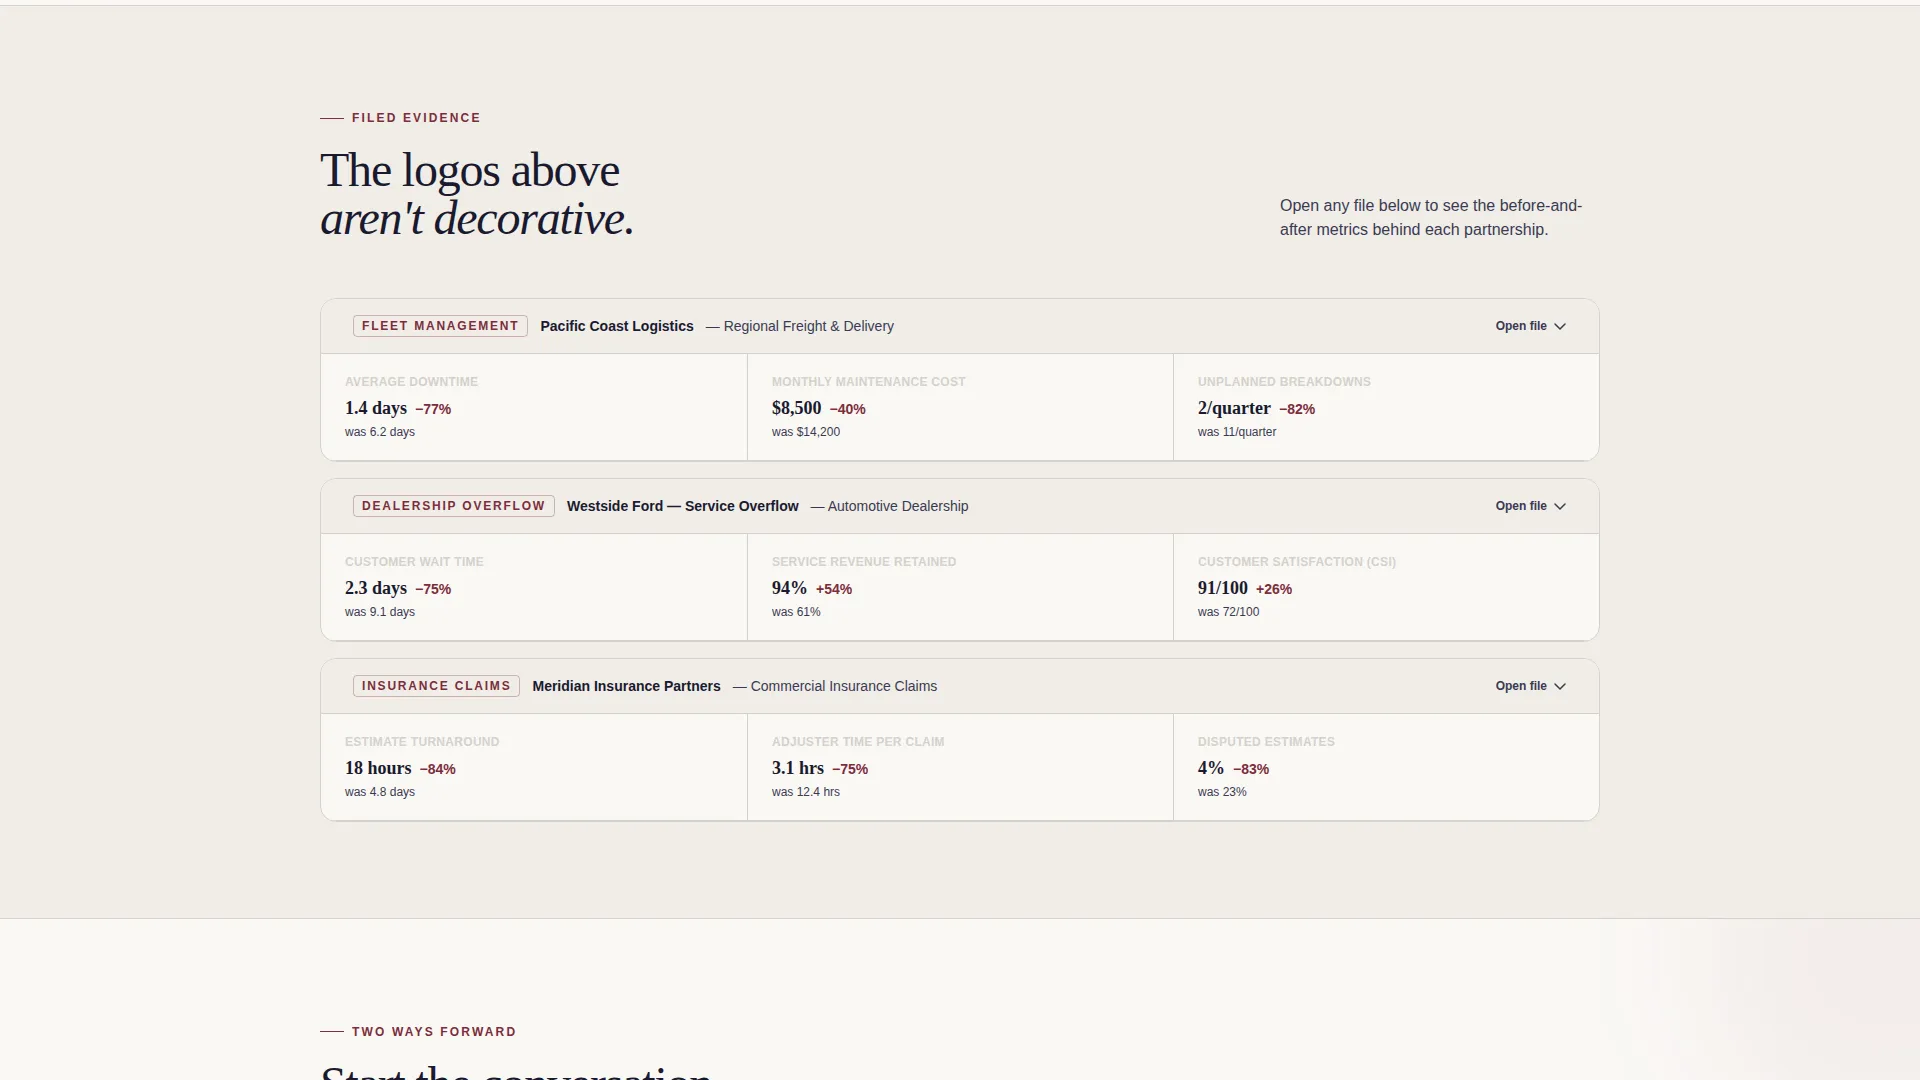
Task: Click the Disputed Estimates metric cell
Action: 1386,767
